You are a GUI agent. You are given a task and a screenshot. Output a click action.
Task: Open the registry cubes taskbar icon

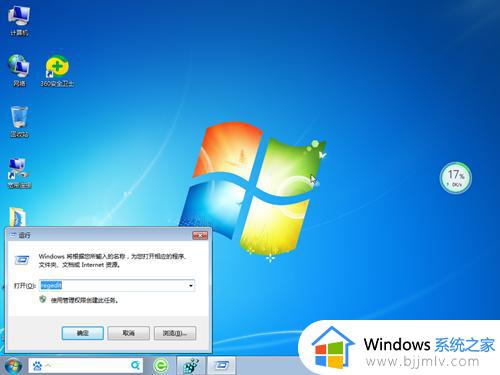pyautogui.click(x=191, y=366)
